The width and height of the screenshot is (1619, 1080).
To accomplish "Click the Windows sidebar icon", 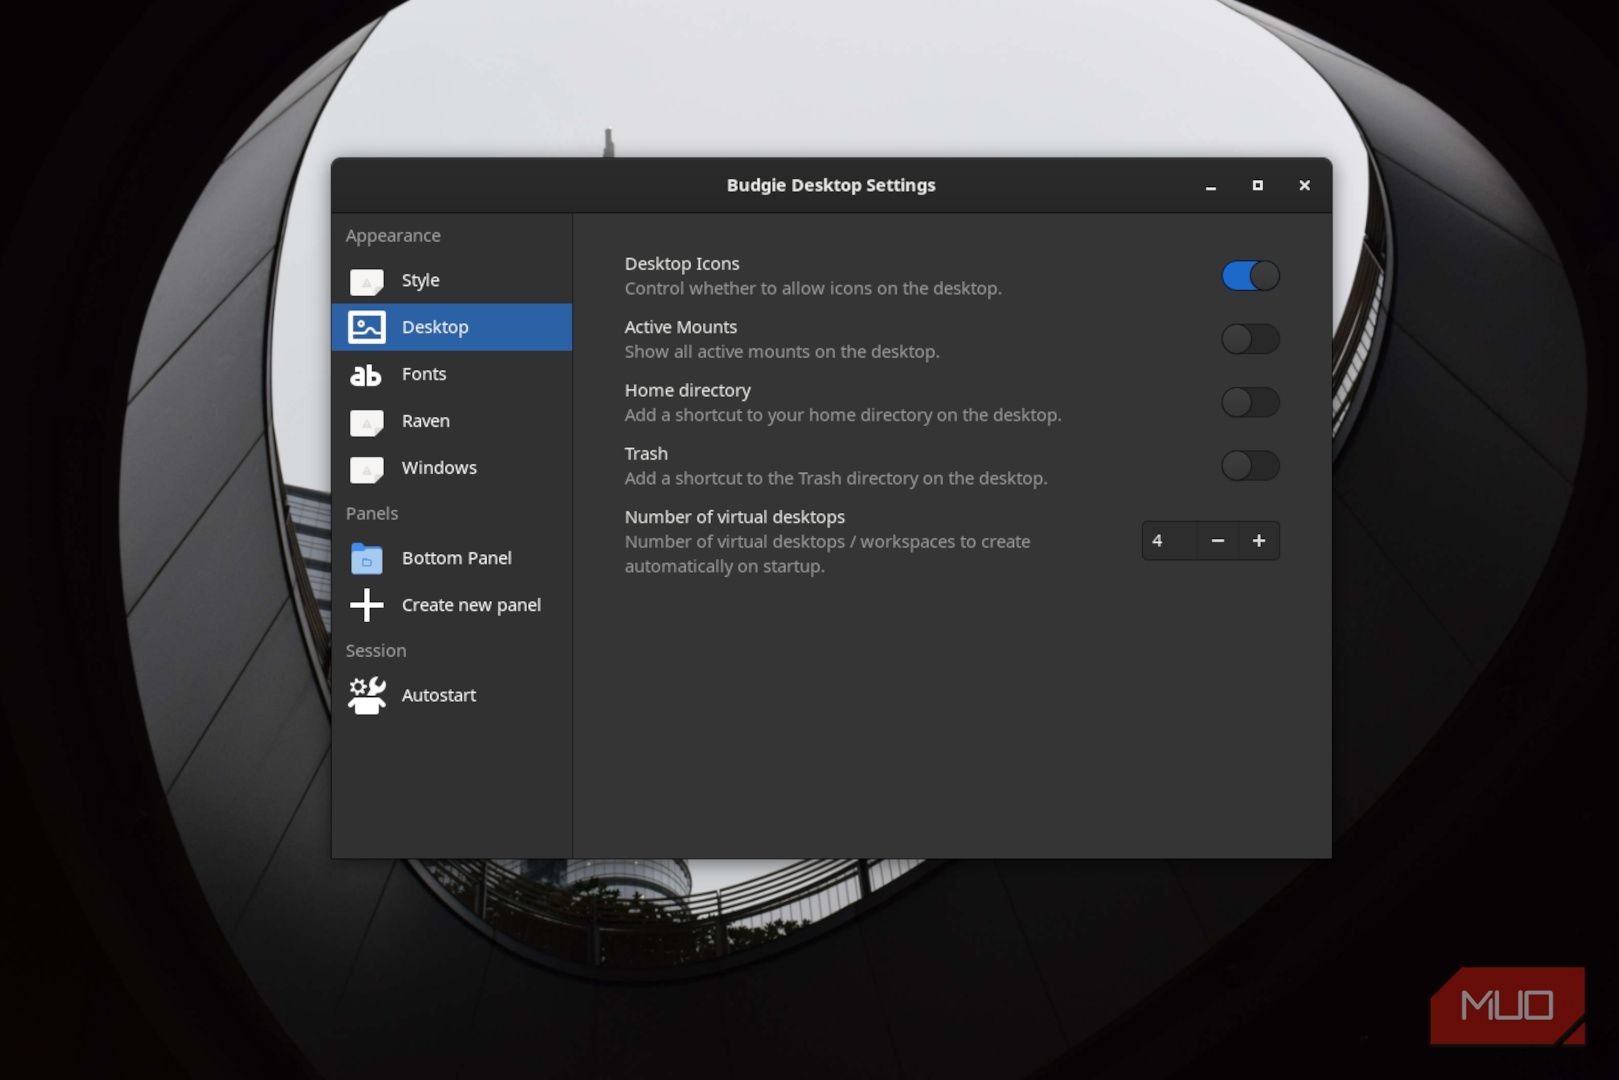I will [x=366, y=469].
